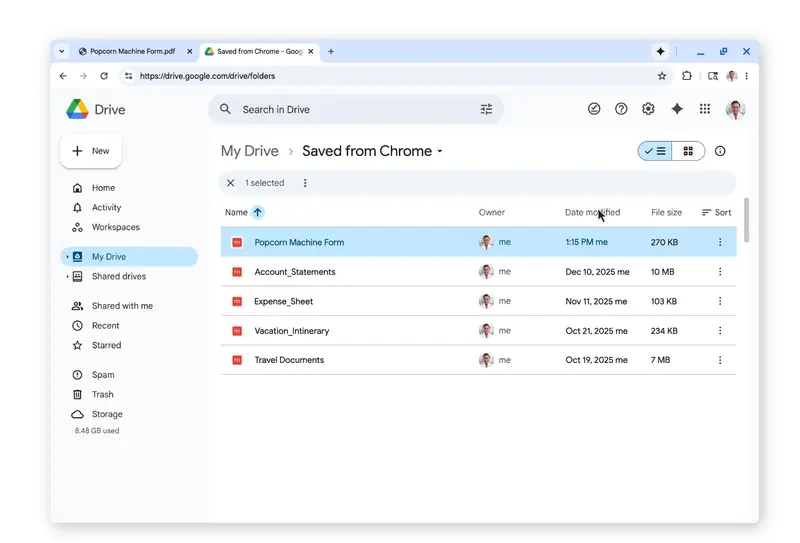Open more actions for Vacation_Intinerary
800x543 pixels.
coord(720,331)
